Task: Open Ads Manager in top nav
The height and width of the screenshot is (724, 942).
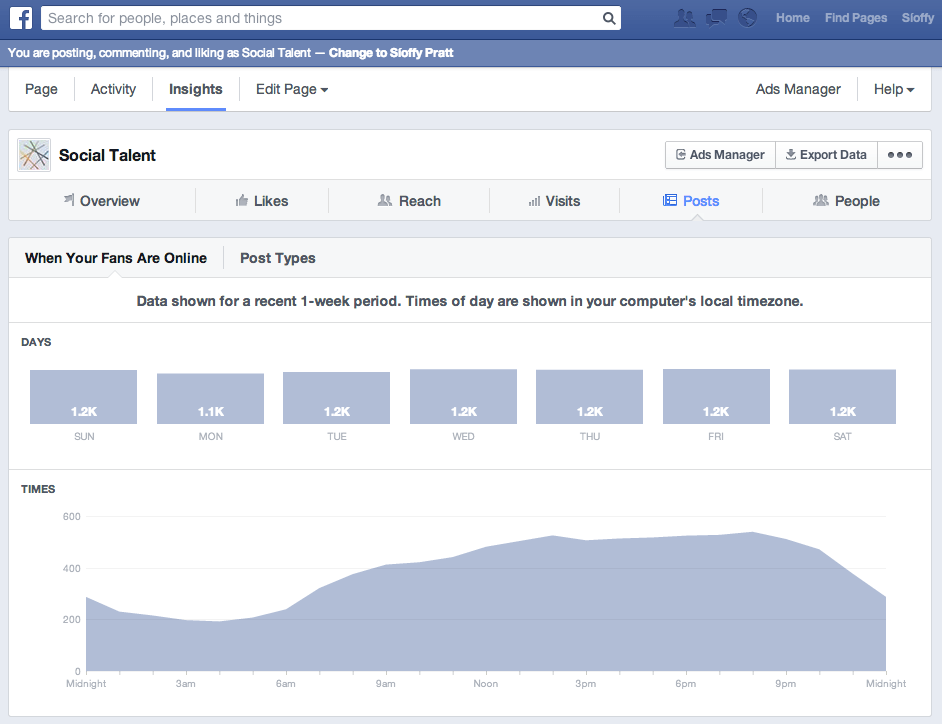Action: pos(798,89)
